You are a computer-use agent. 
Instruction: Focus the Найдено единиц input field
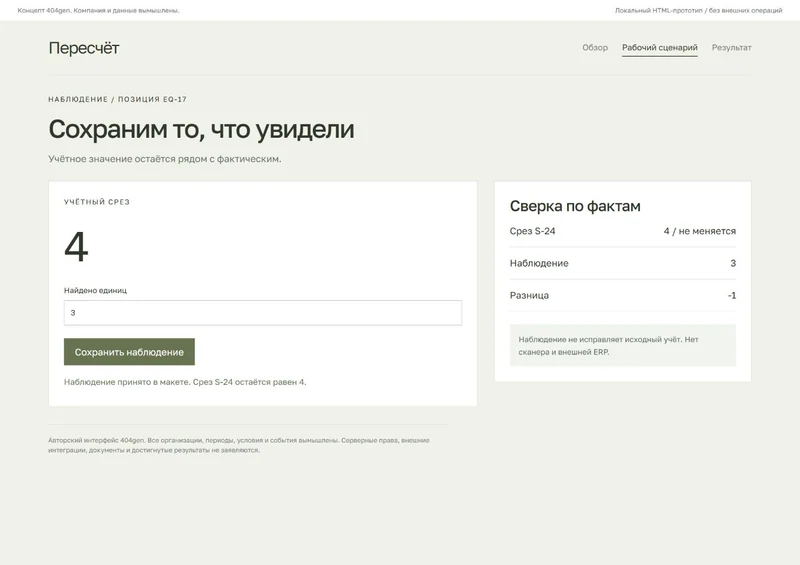pyautogui.click(x=263, y=313)
